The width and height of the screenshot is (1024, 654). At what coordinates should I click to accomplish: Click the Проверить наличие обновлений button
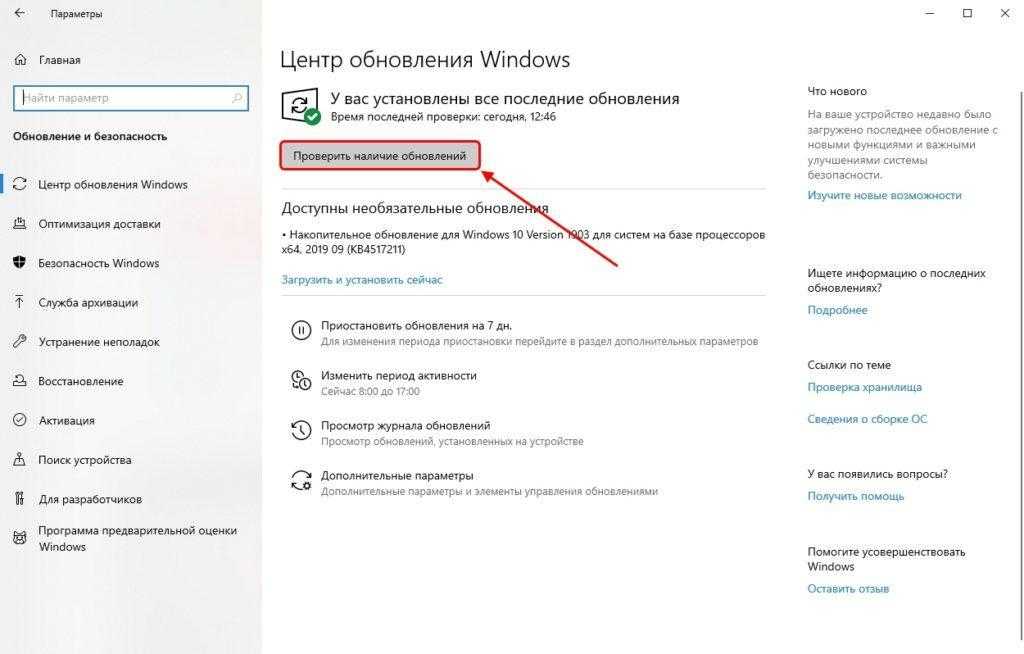tap(380, 155)
